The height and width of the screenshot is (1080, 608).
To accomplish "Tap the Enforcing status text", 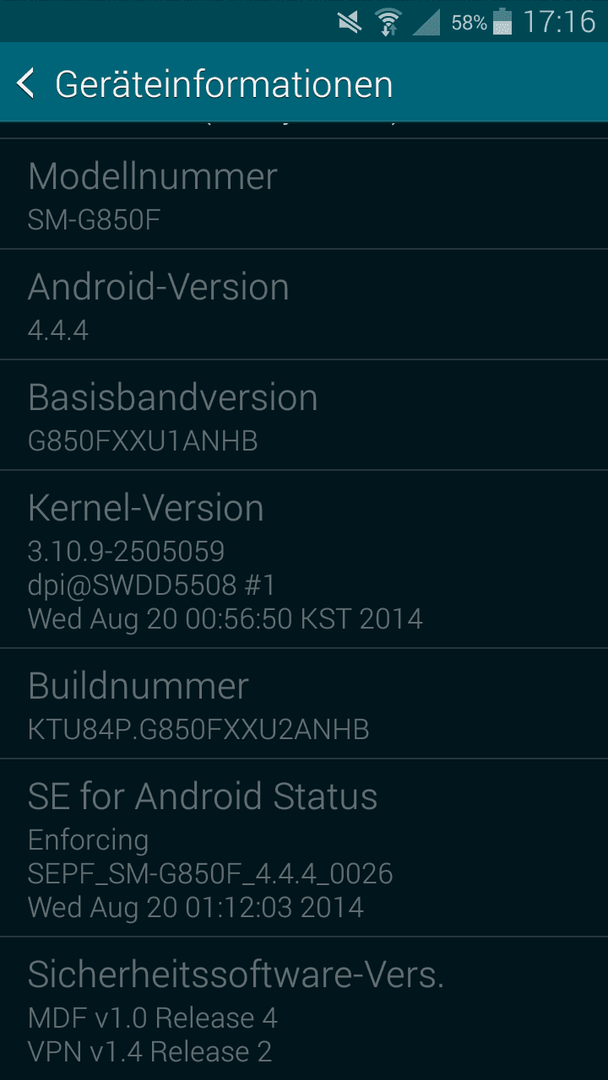I will 88,840.
